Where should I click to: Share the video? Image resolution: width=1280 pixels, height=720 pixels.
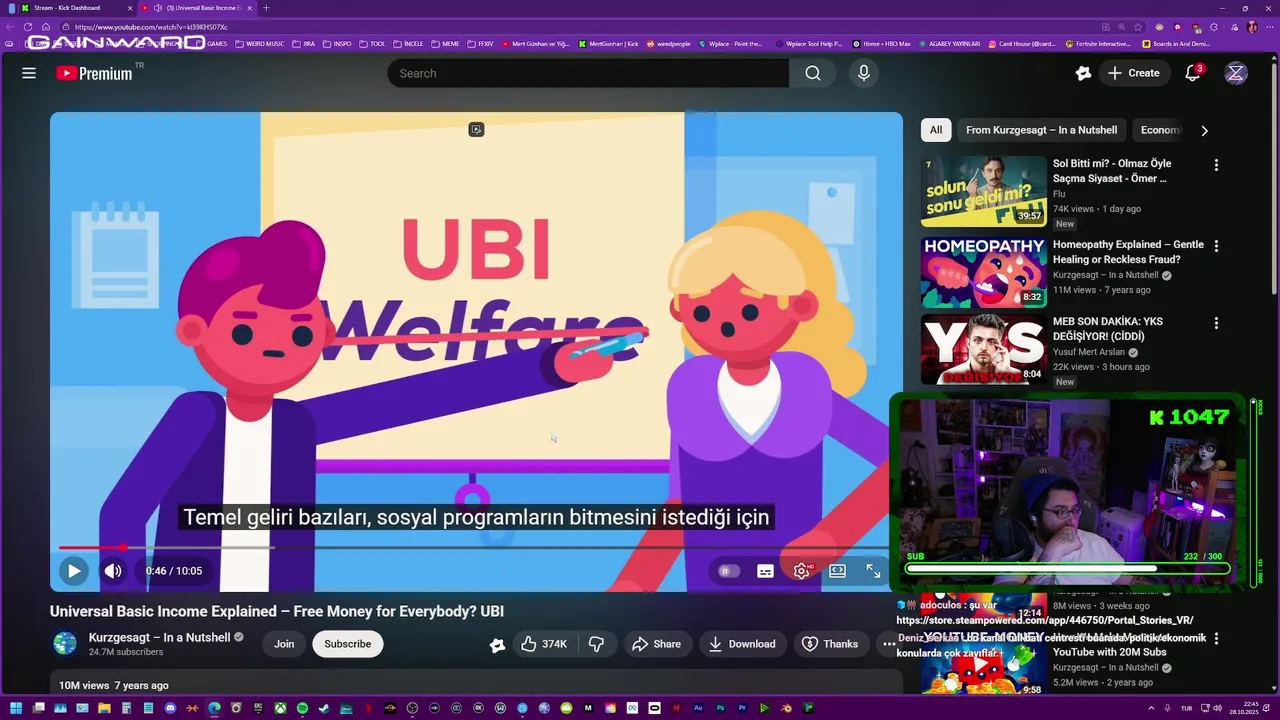pyautogui.click(x=656, y=644)
